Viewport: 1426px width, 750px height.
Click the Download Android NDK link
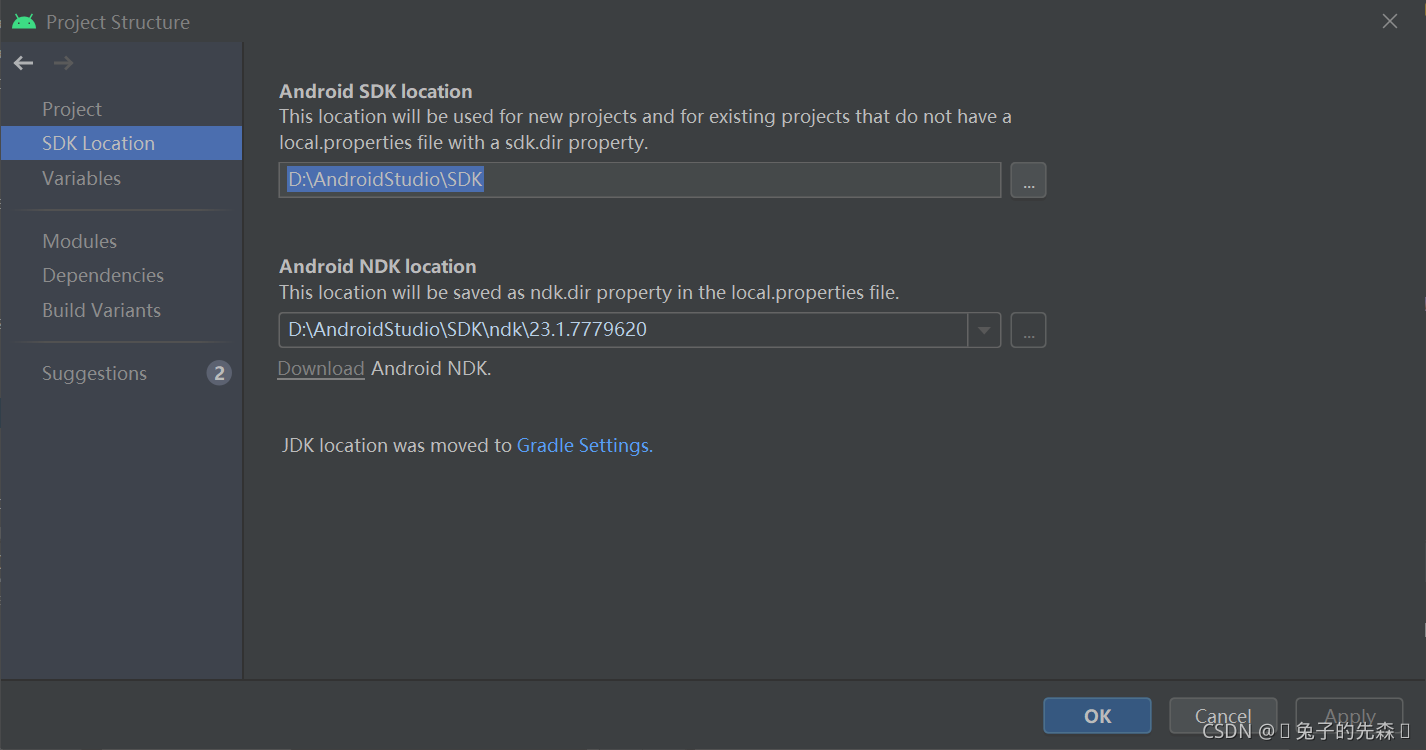tap(321, 368)
